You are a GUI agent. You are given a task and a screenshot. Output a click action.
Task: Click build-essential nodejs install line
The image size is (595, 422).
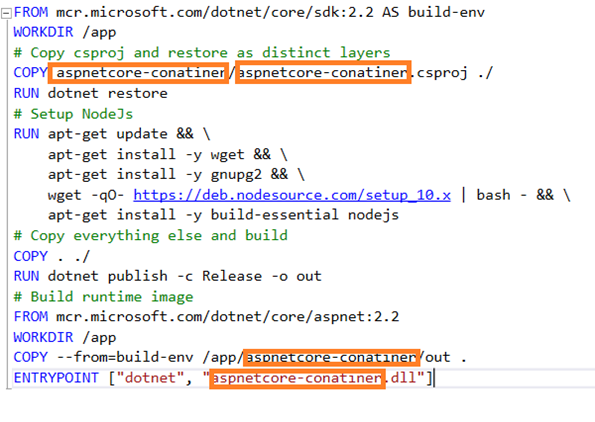[x=223, y=215]
